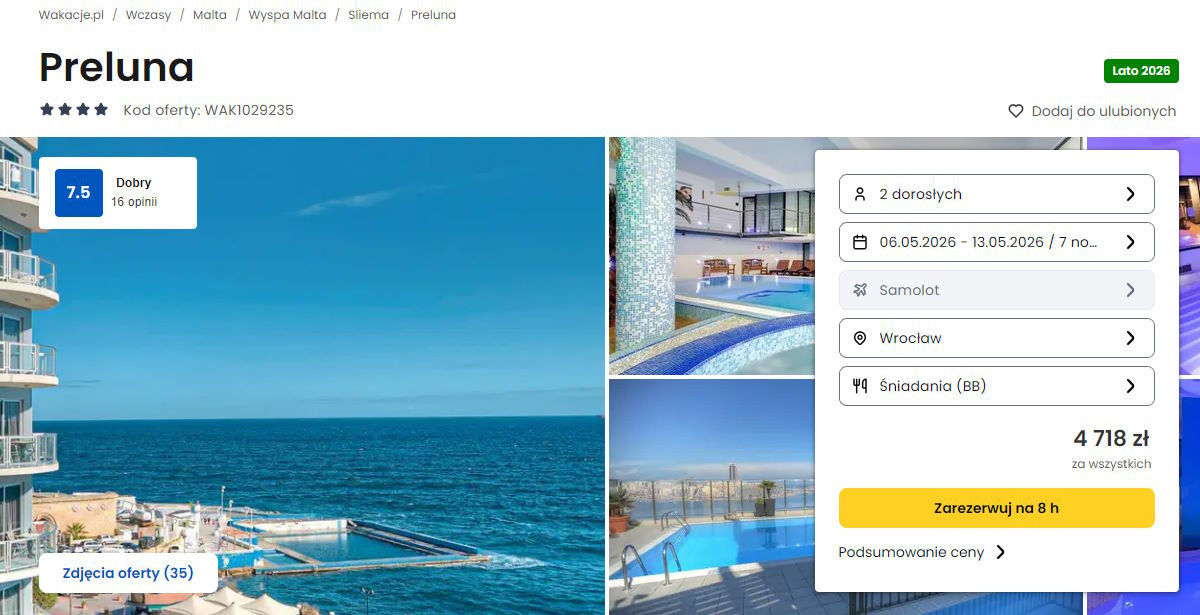Open the Śniadania (BB) meal plan dropdown
Screen dimensions: 1200x615
(x=997, y=386)
